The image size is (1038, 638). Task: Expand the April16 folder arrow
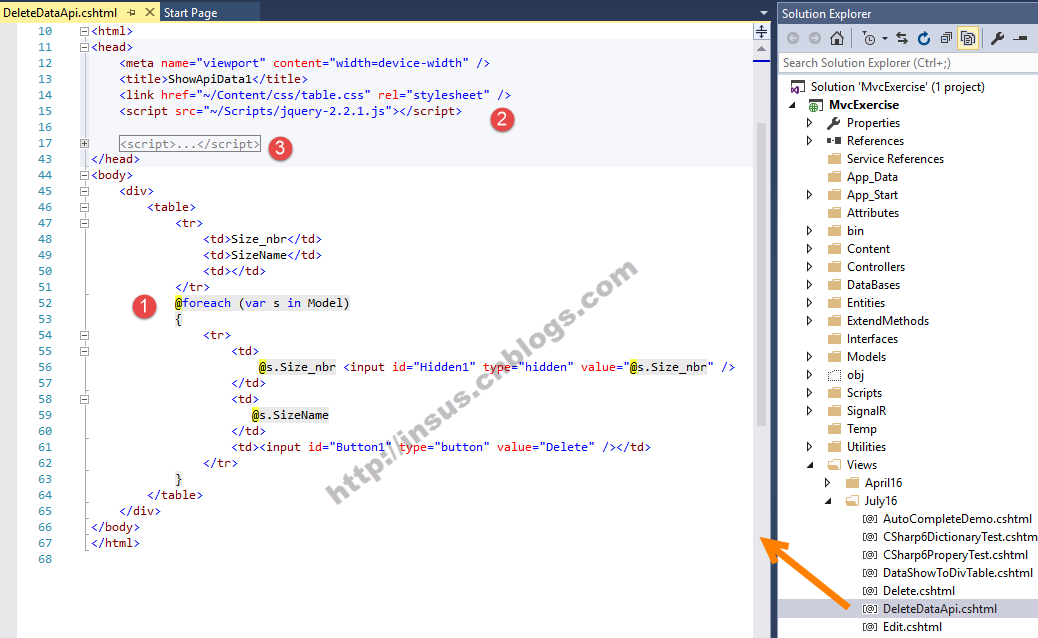coord(827,482)
